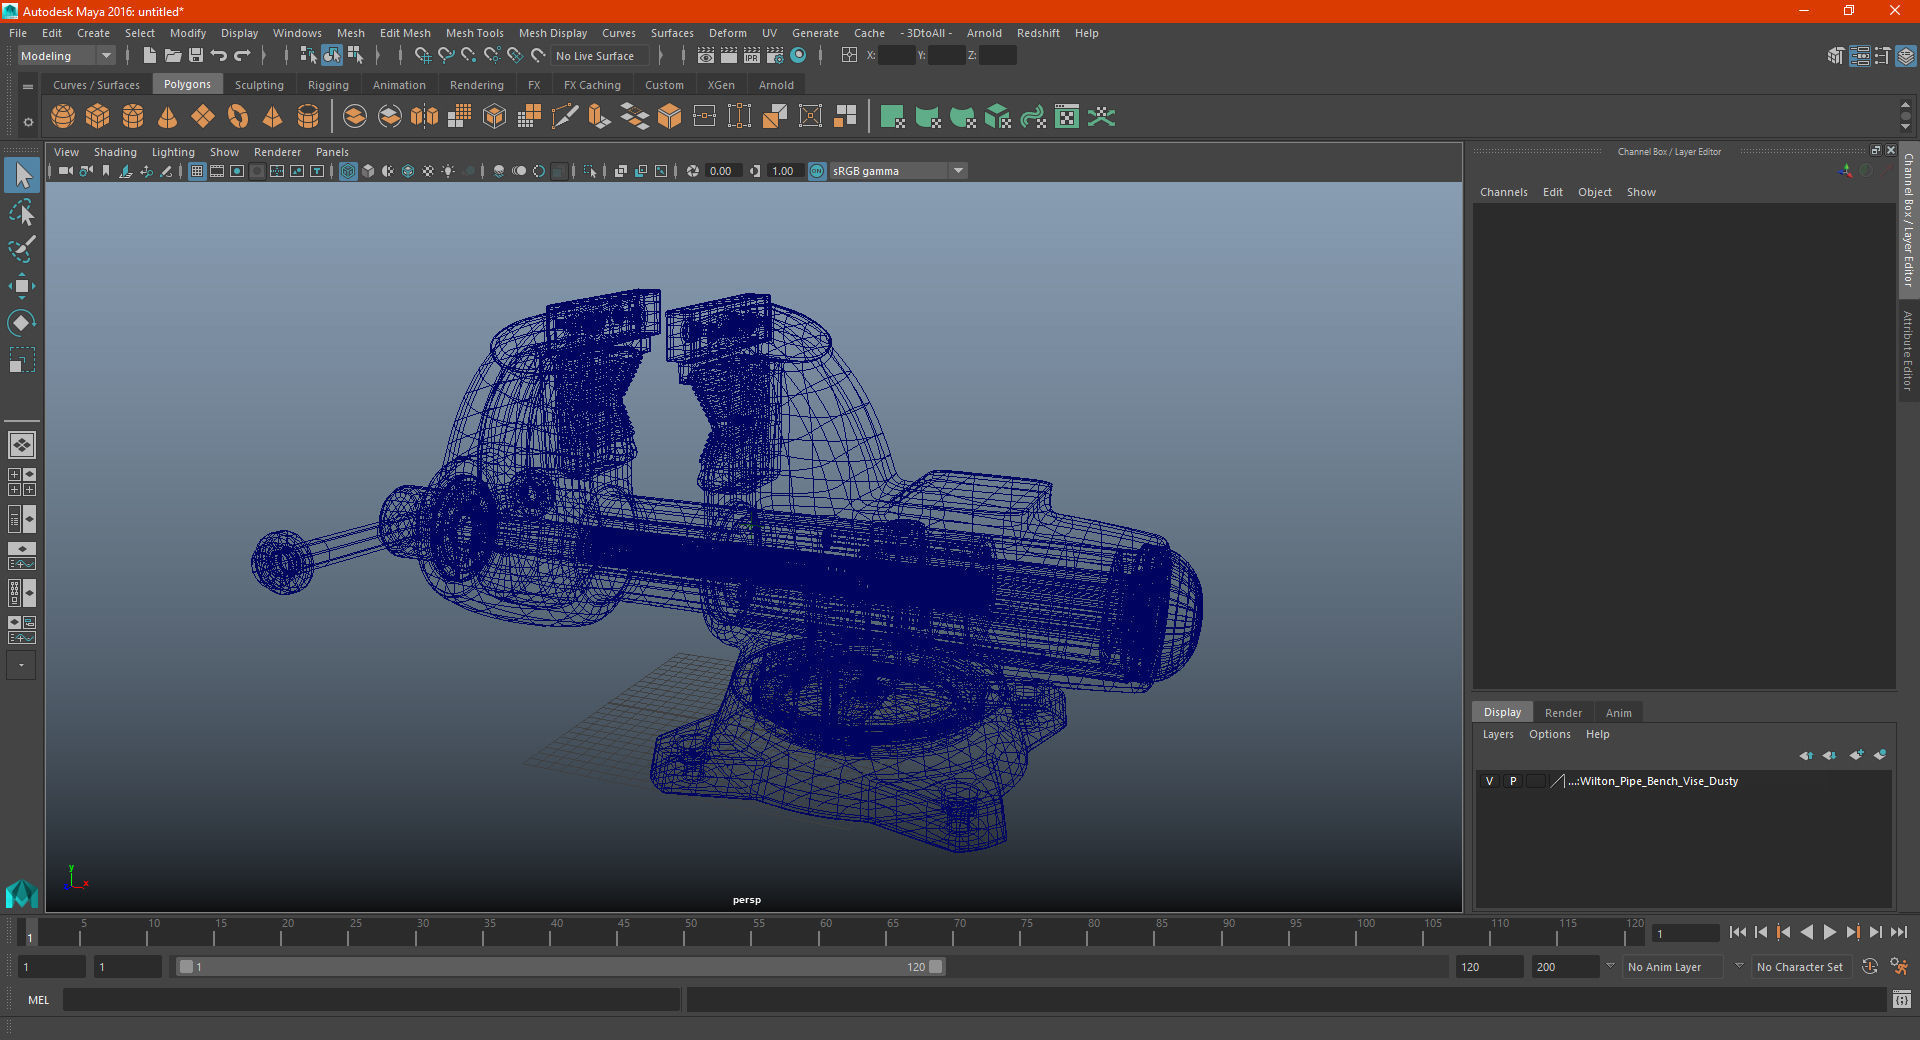The width and height of the screenshot is (1920, 1040).
Task: Click the IPR render icon
Action: point(752,56)
